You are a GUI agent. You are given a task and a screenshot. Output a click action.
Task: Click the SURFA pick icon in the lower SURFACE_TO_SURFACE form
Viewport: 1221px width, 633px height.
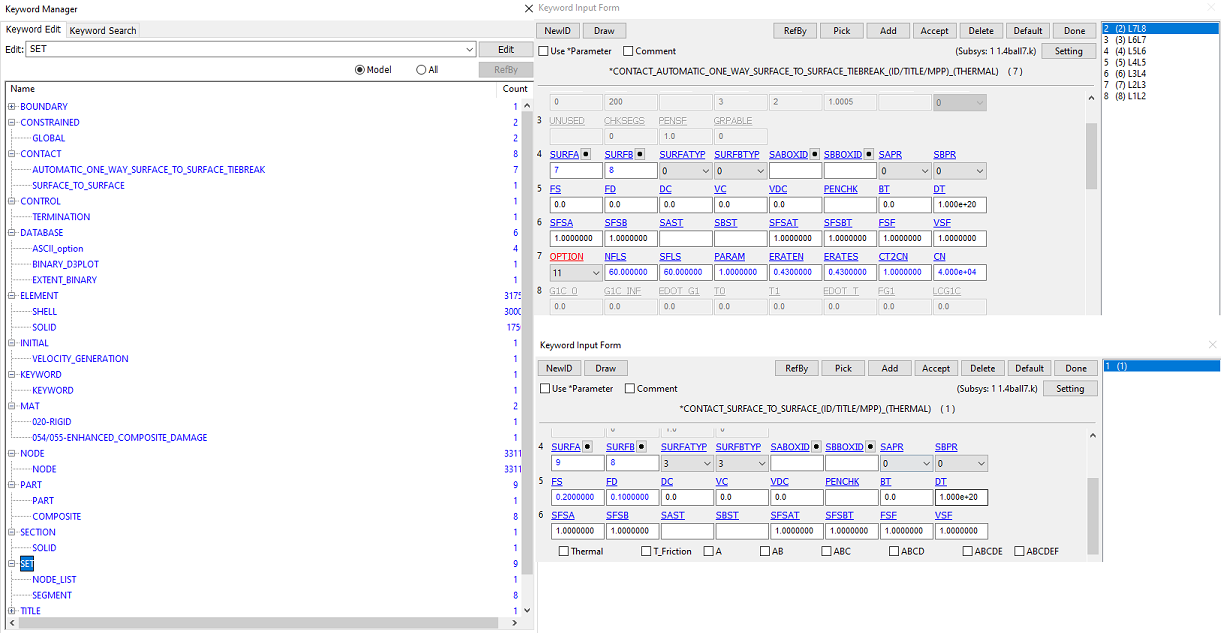pos(587,447)
